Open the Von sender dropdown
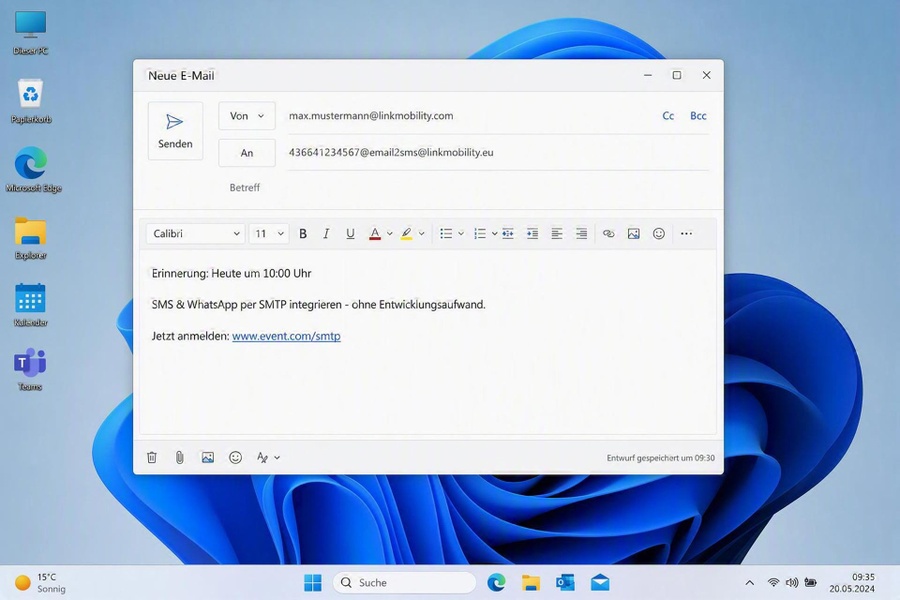 coord(247,116)
